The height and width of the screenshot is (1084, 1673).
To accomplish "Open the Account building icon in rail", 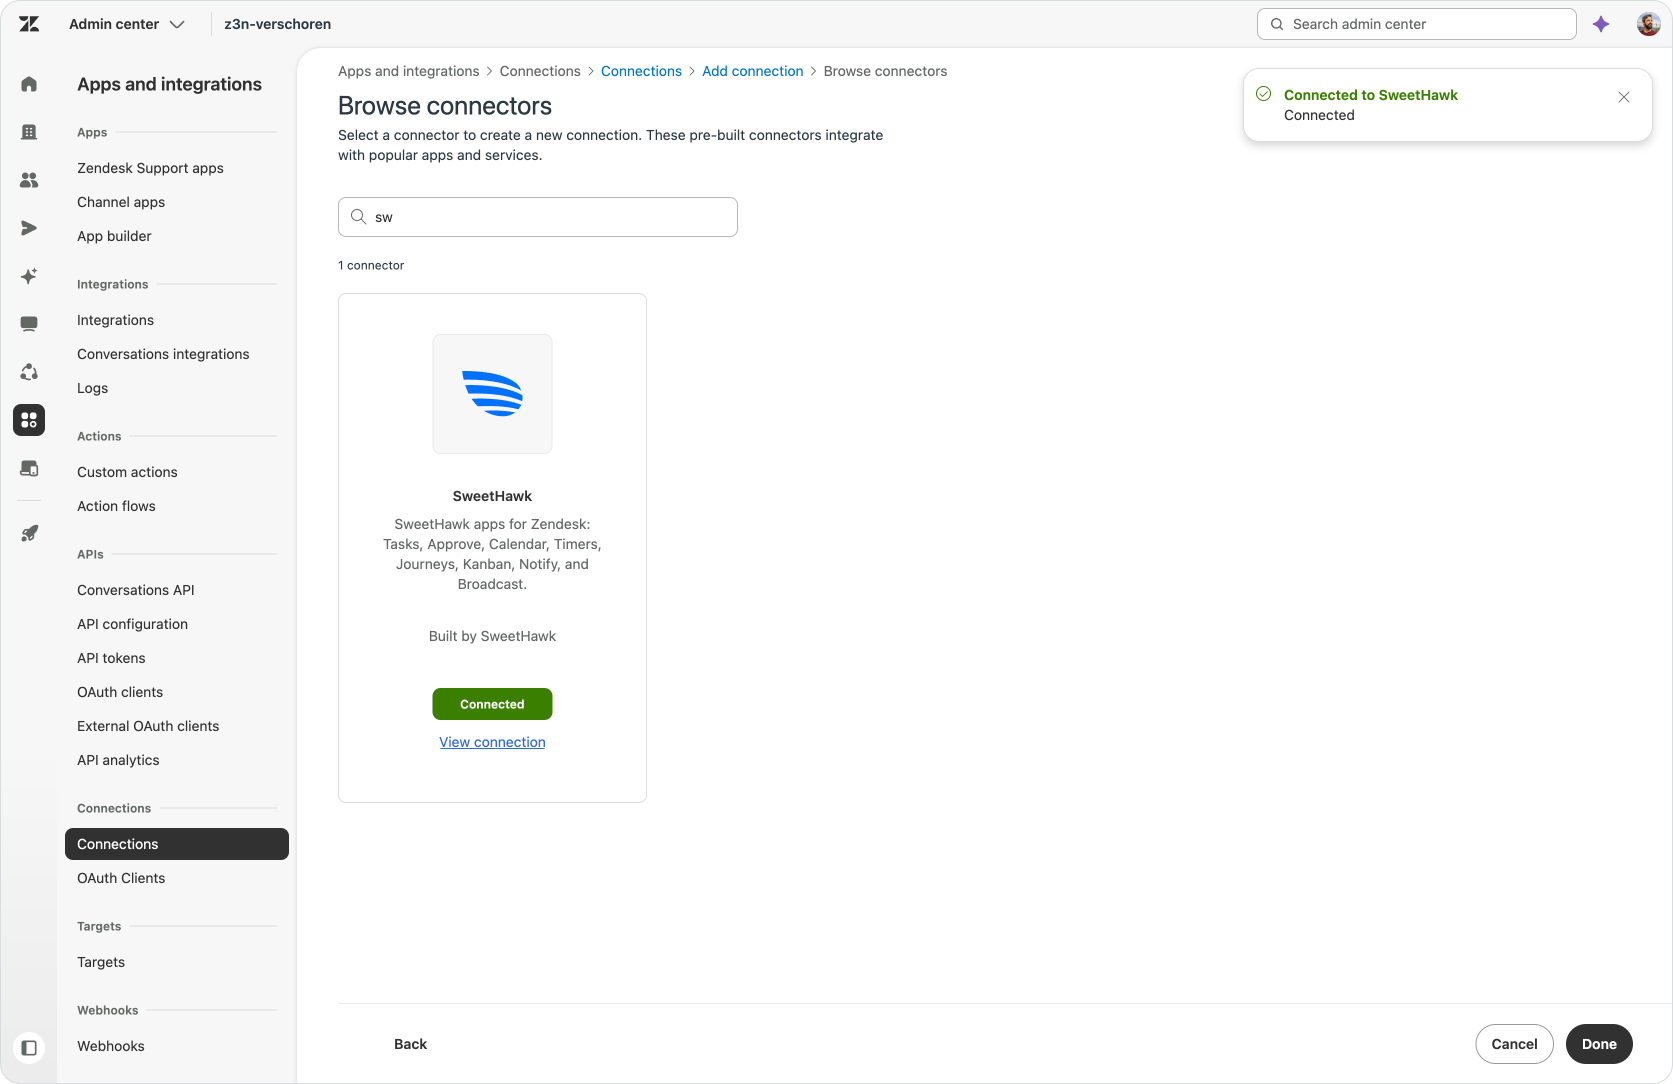I will (29, 132).
